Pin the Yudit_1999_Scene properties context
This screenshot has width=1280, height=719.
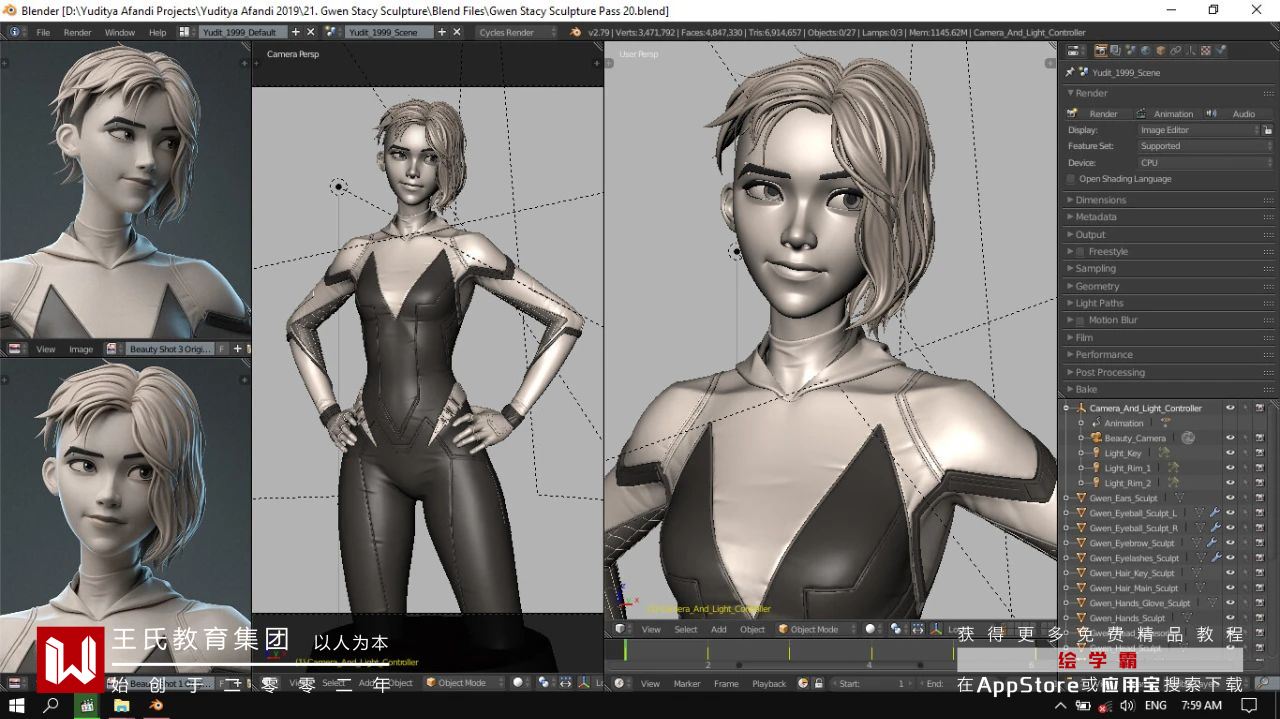[1069, 72]
